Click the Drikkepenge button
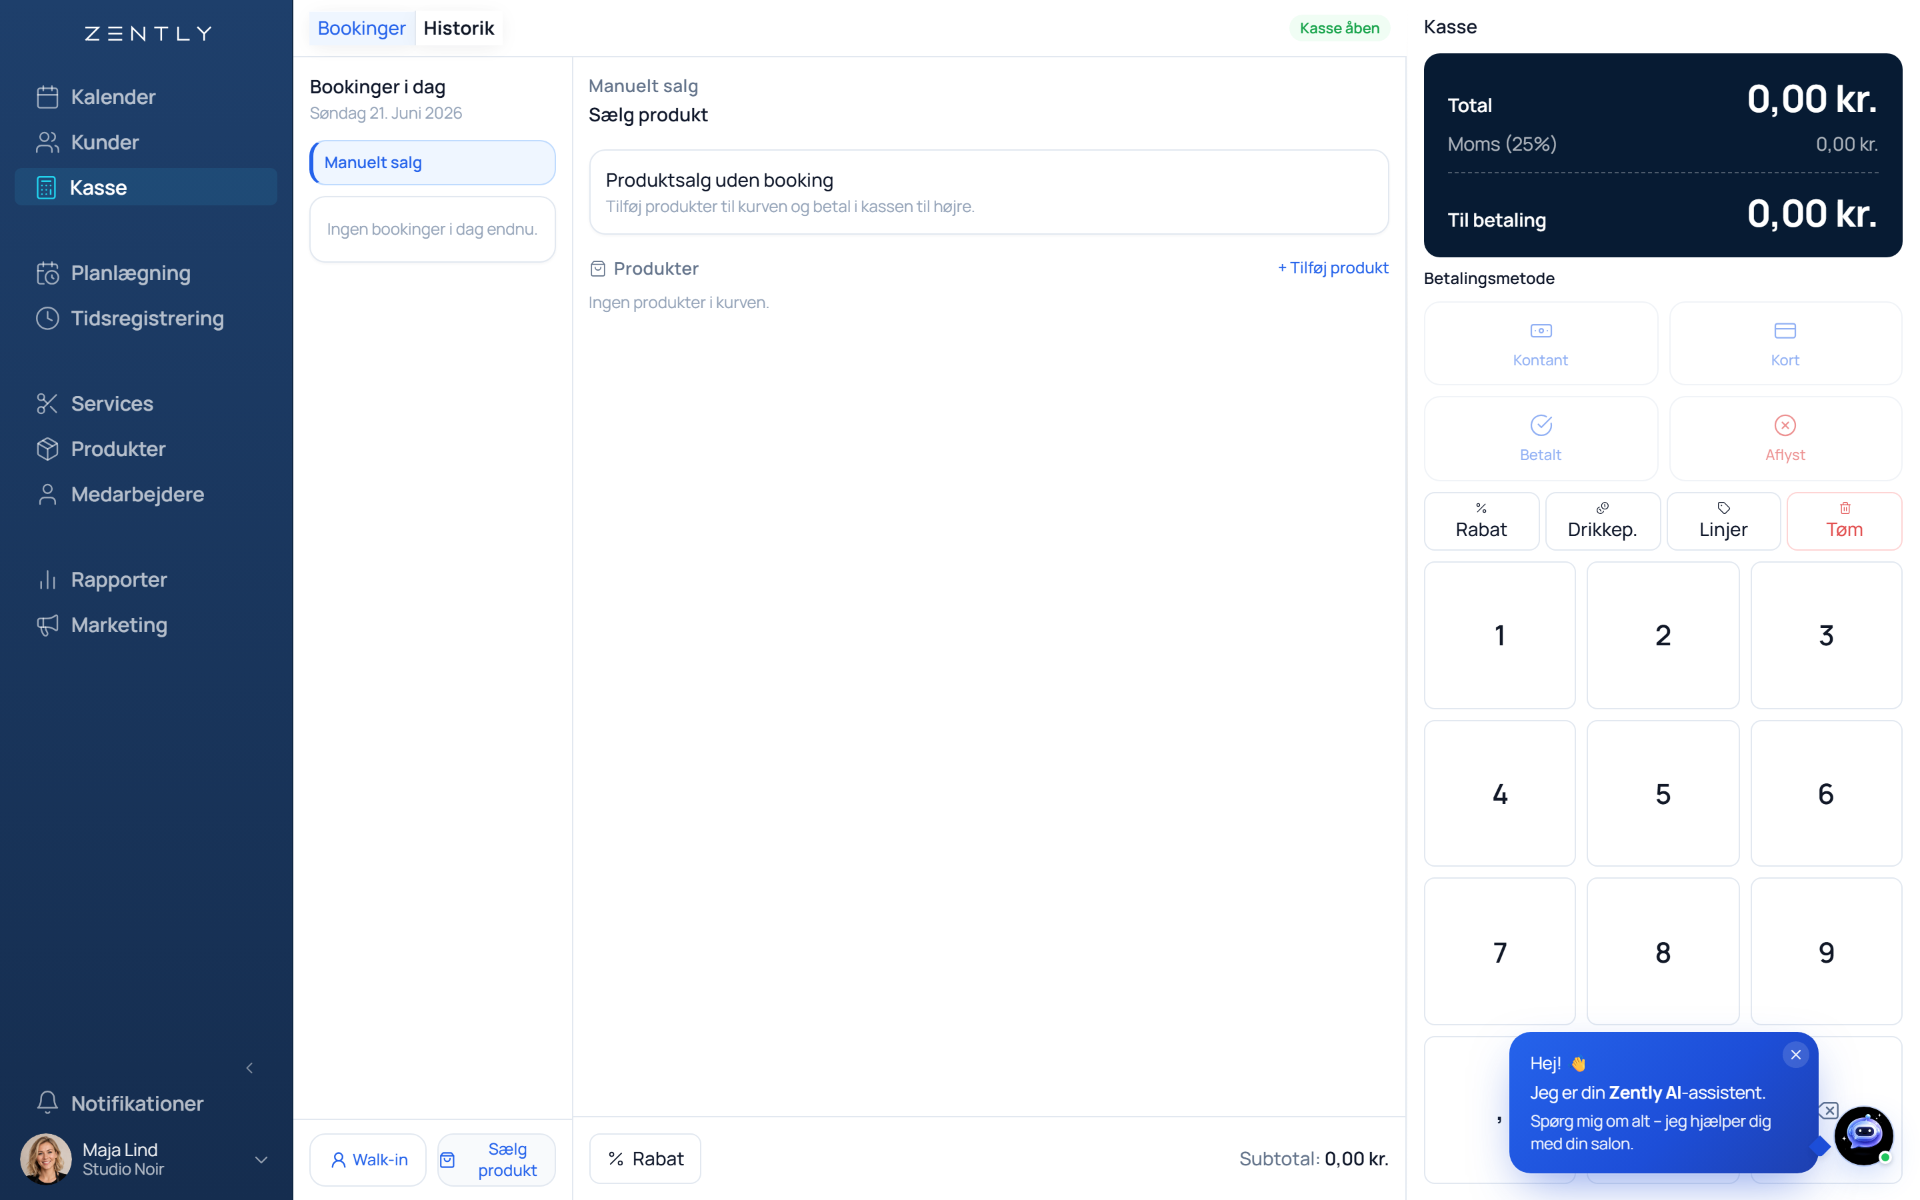This screenshot has width=1920, height=1200. (1602, 521)
